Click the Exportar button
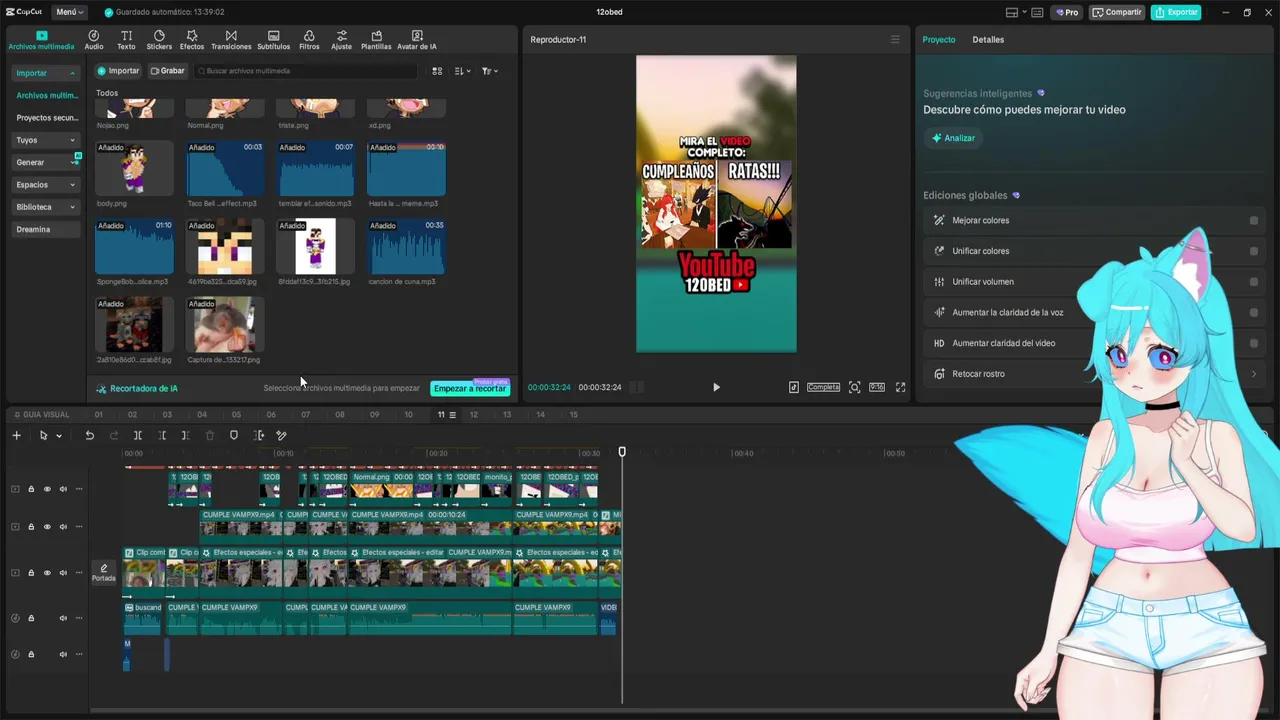This screenshot has width=1280, height=720. pos(1176,12)
